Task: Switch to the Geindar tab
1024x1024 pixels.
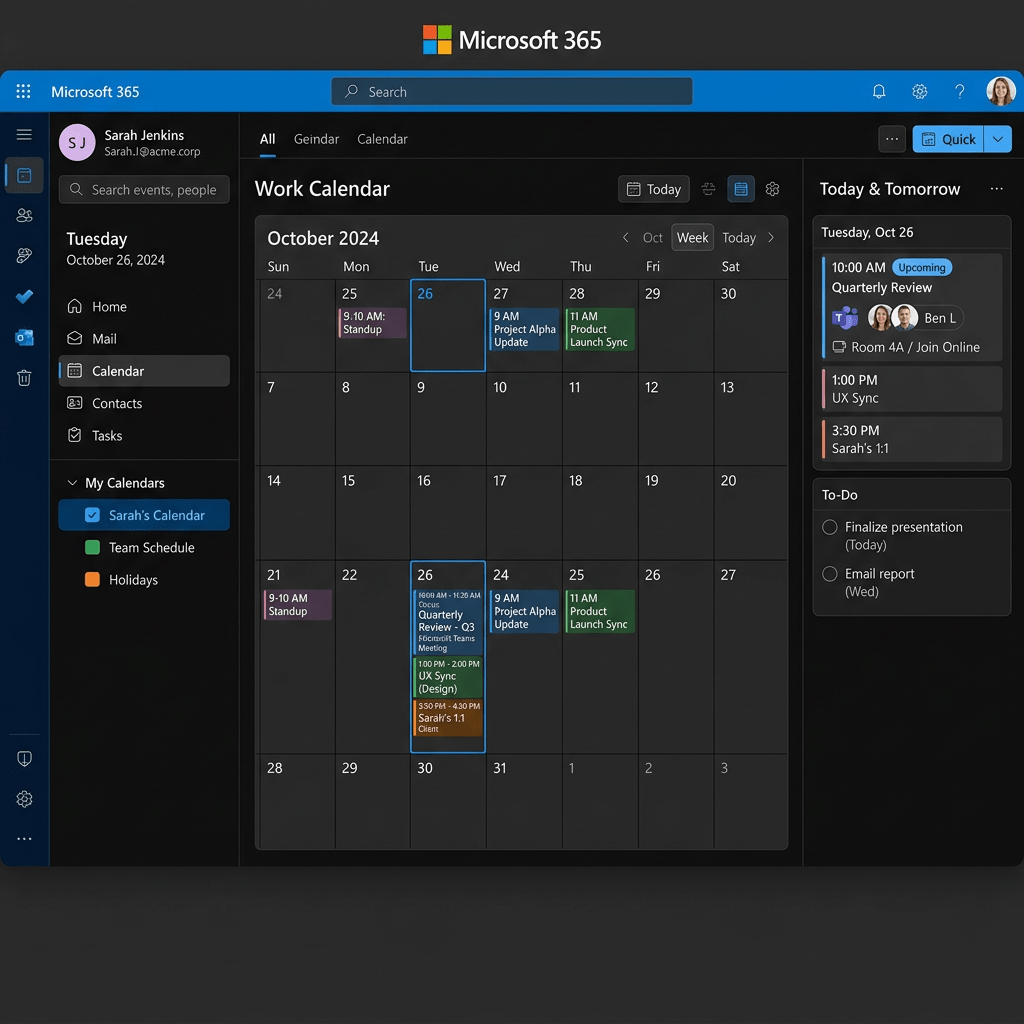Action: click(316, 139)
